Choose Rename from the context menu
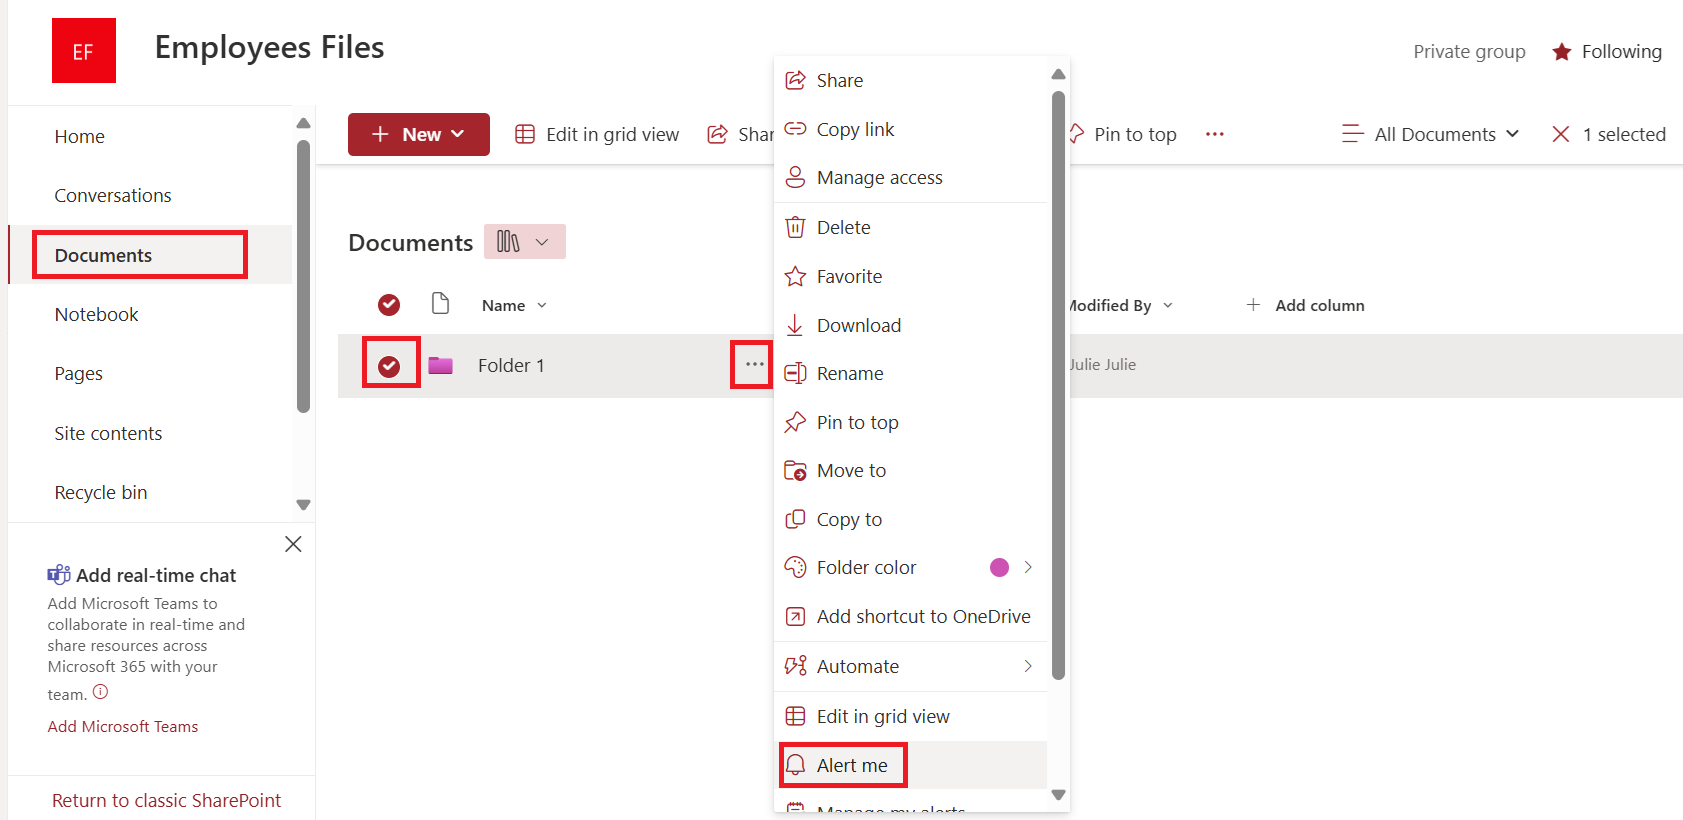 (x=849, y=373)
